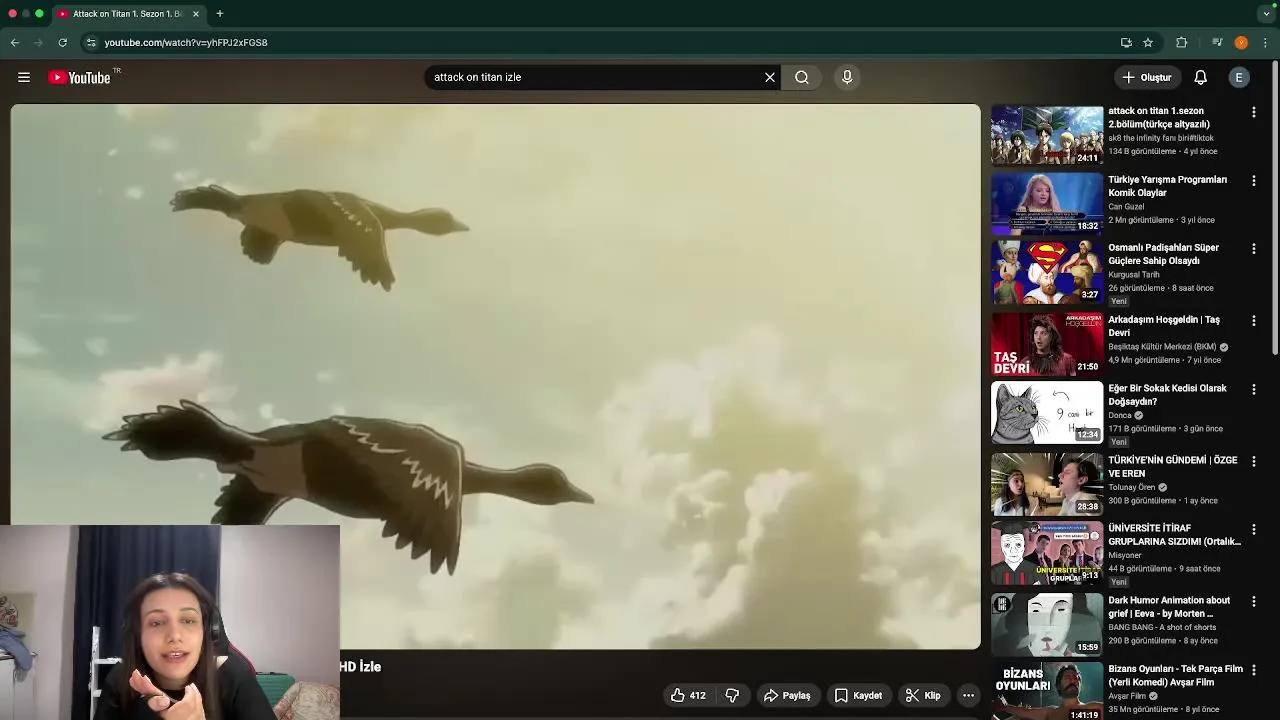Open the Chrome extensions puzzle icon
The height and width of the screenshot is (720, 1280).
tap(1182, 42)
